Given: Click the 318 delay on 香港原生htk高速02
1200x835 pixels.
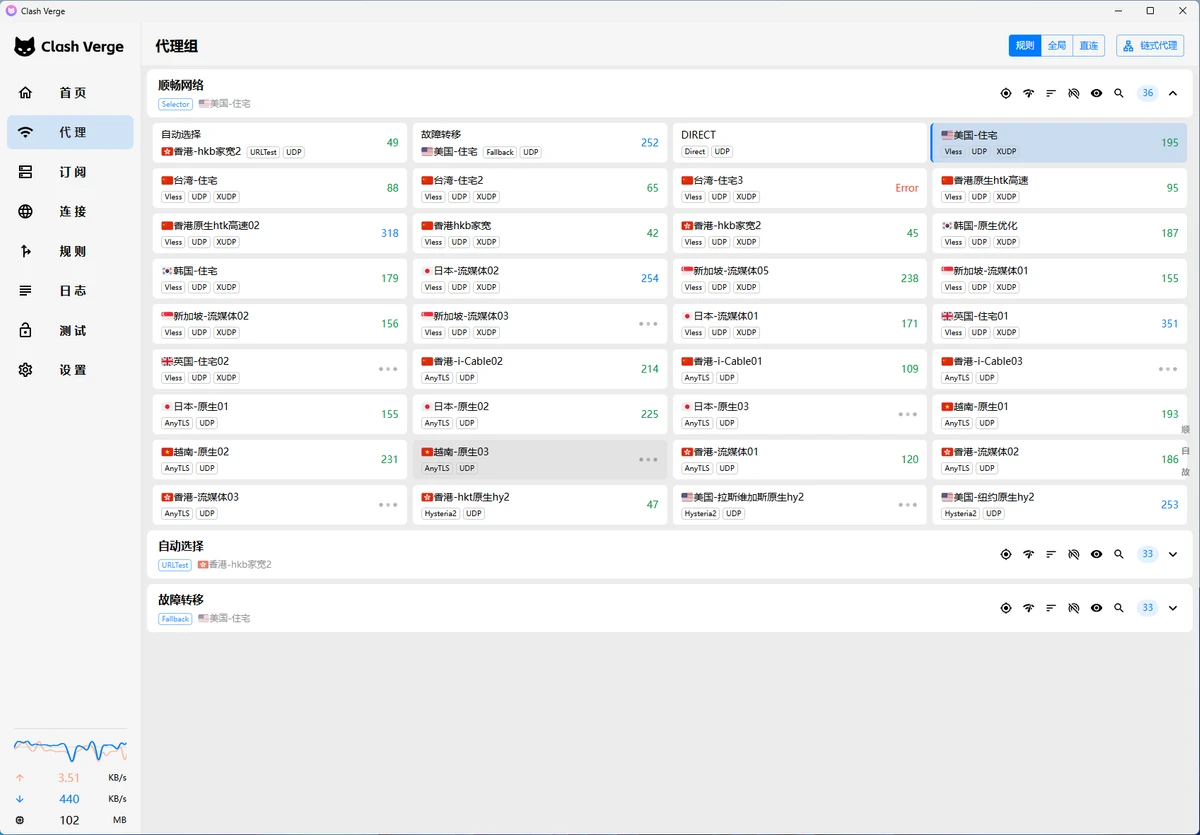Looking at the screenshot, I should coord(389,233).
